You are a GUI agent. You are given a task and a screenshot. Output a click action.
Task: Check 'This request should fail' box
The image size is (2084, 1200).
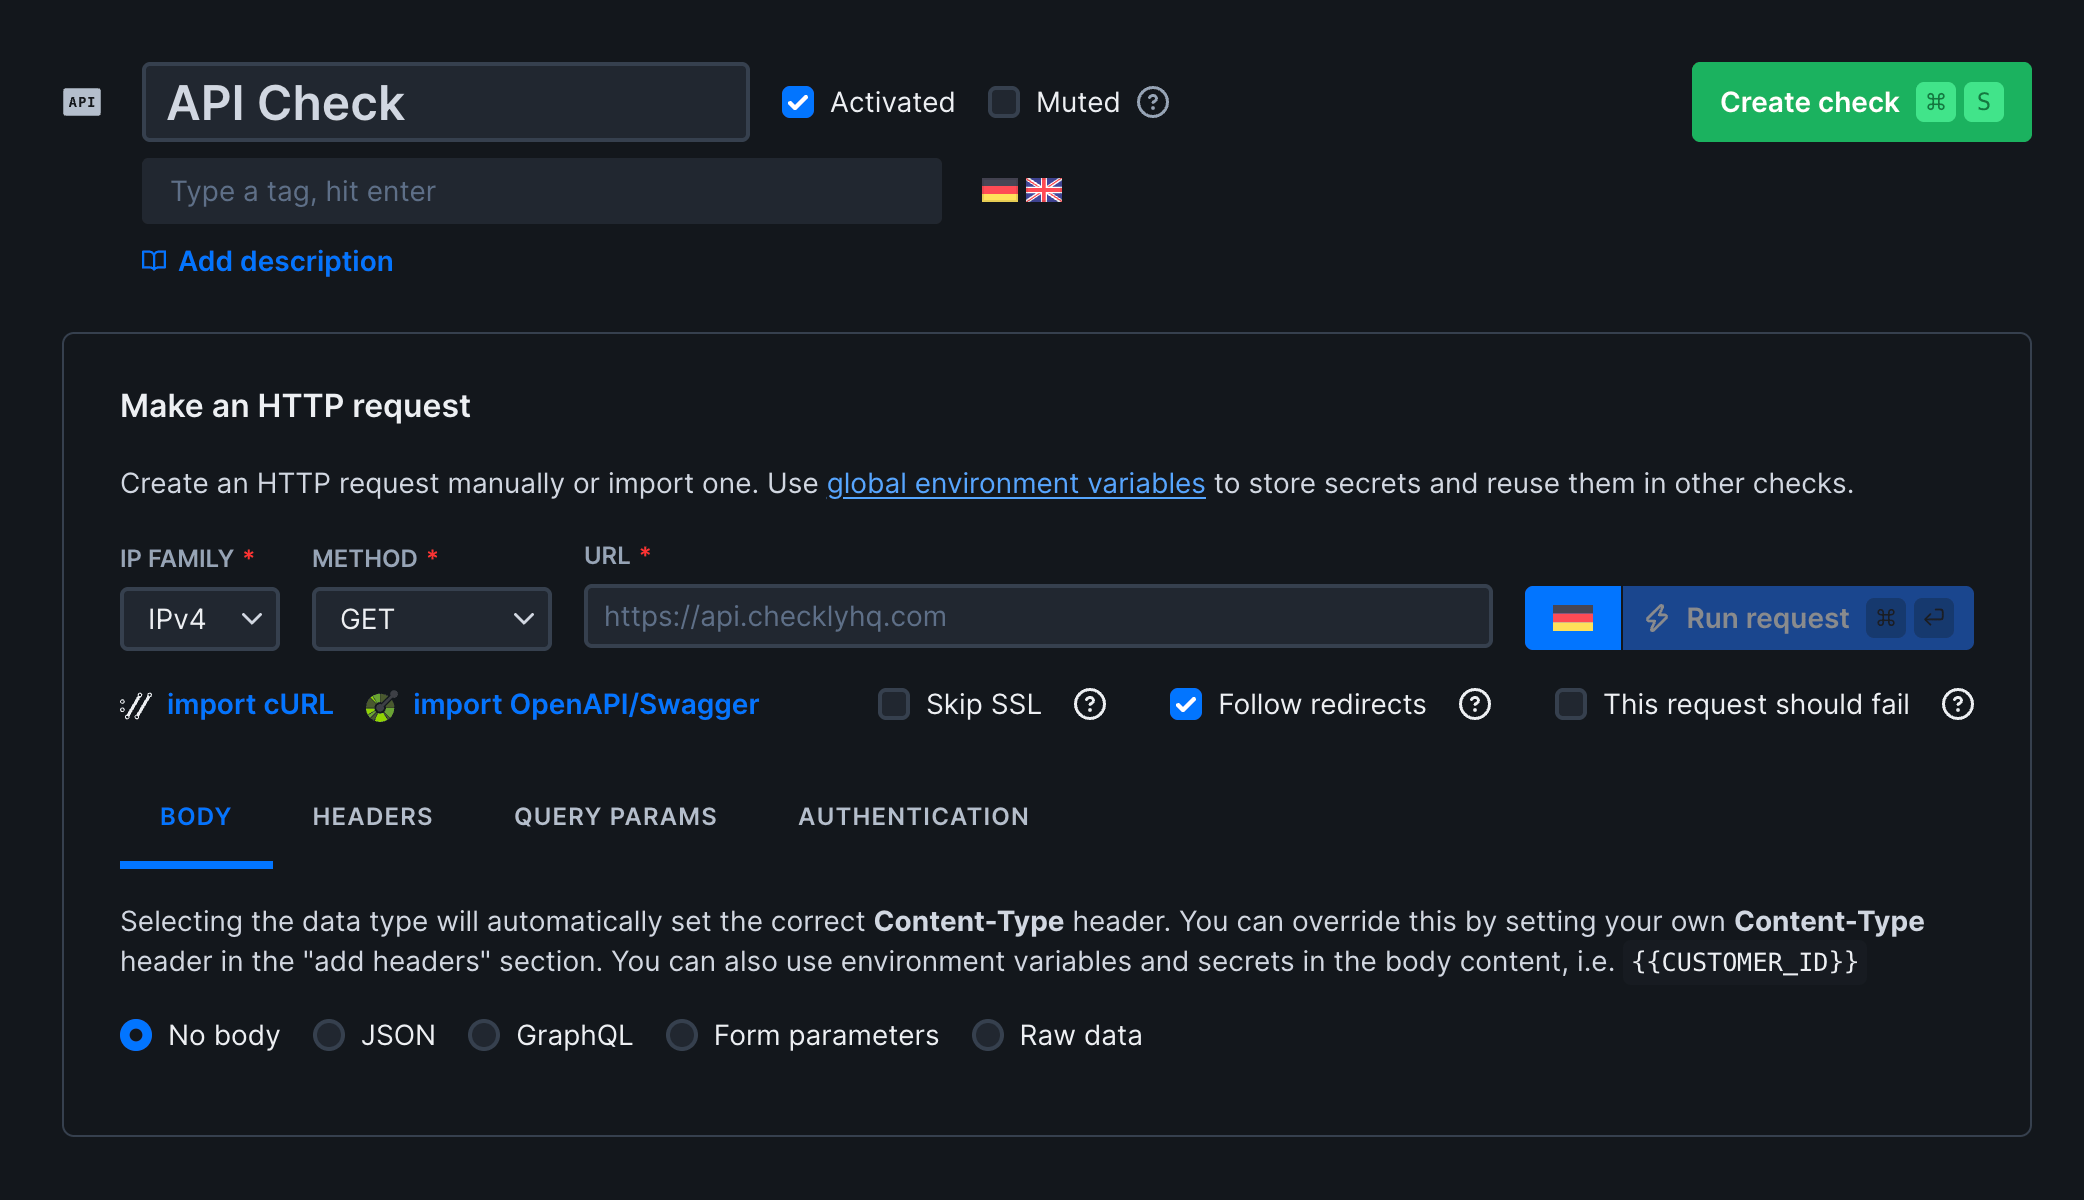[x=1571, y=705]
